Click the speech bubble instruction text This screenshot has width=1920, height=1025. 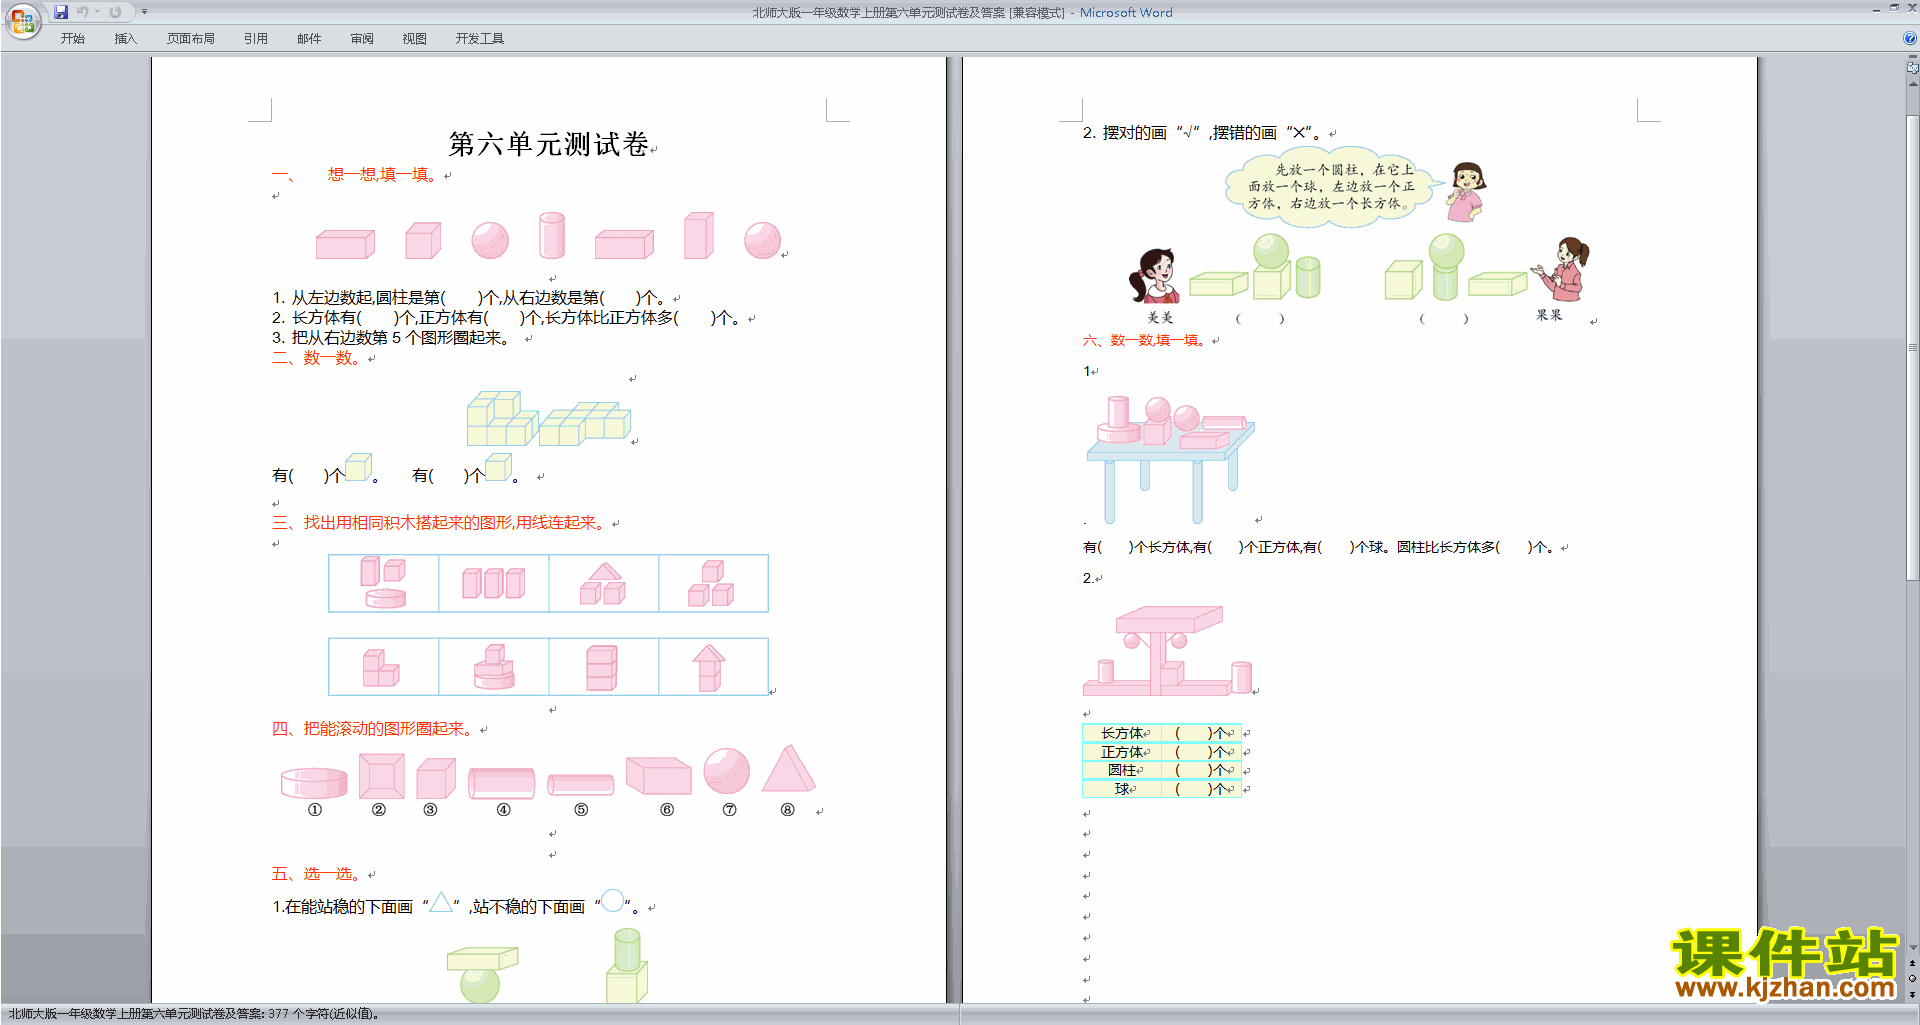click(x=1331, y=186)
